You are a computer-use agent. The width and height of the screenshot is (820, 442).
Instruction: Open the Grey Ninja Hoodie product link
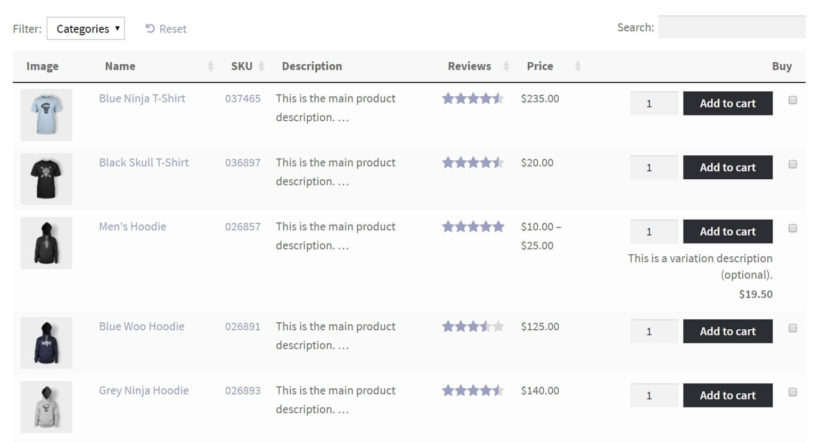point(143,391)
